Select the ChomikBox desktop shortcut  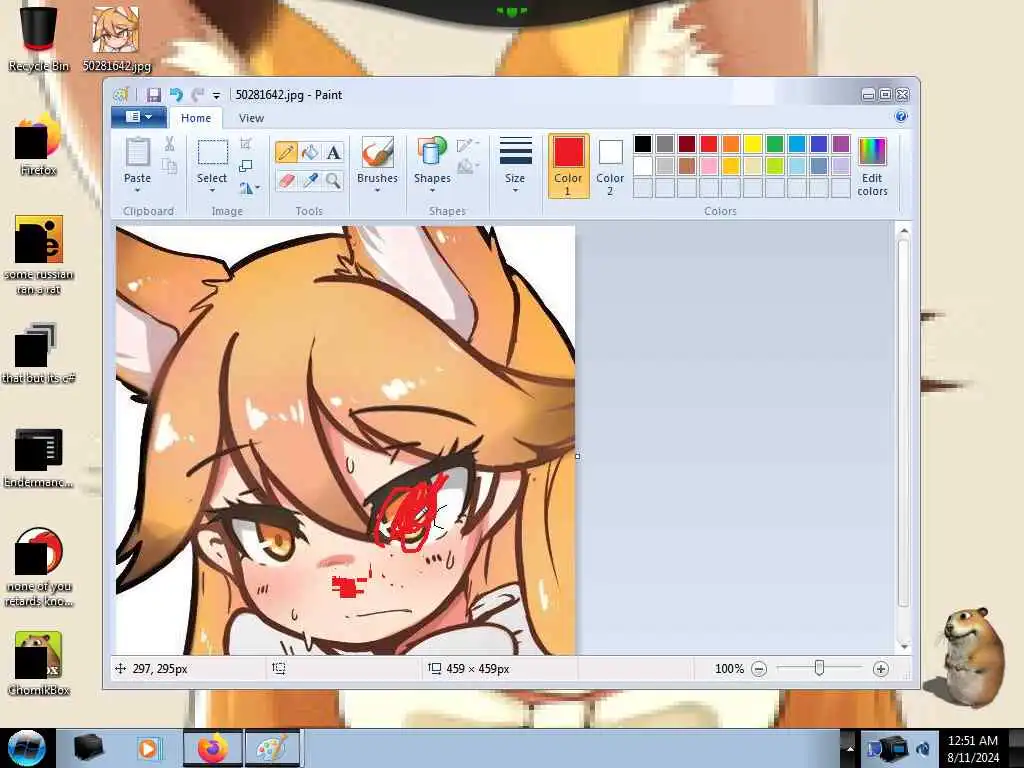[39, 663]
